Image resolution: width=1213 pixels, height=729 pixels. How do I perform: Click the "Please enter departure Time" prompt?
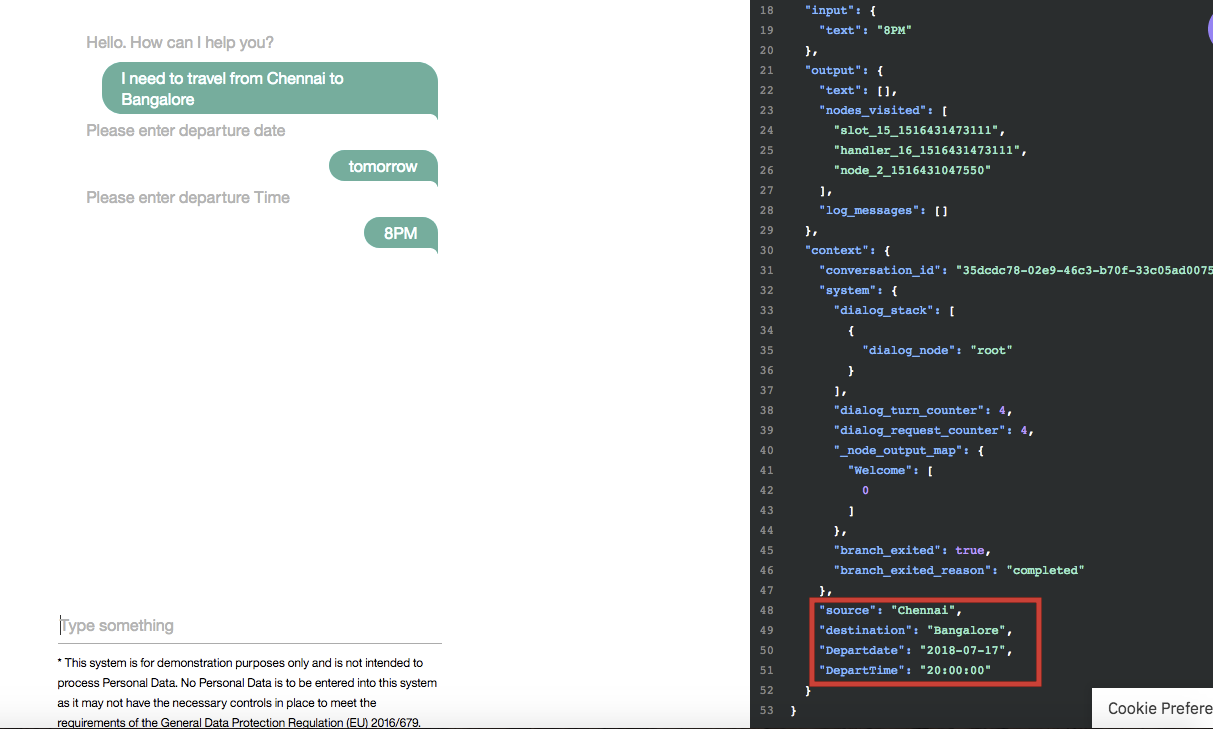[x=188, y=198]
